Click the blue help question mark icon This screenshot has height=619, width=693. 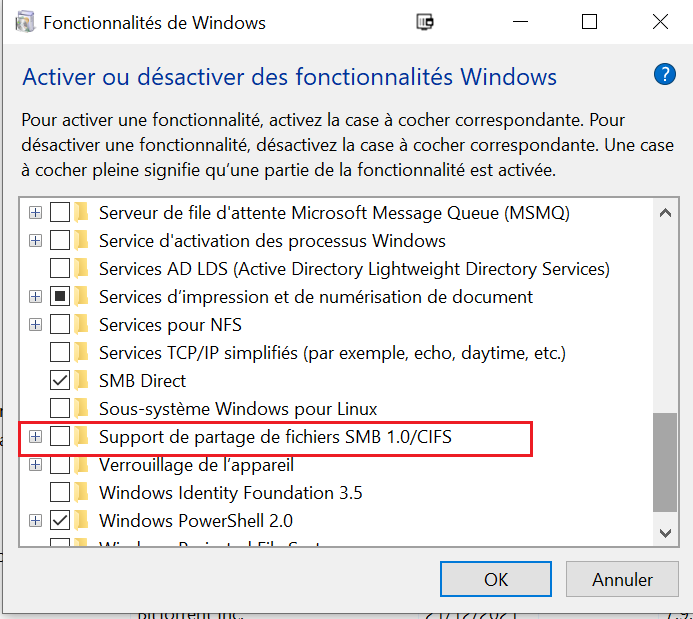(665, 75)
